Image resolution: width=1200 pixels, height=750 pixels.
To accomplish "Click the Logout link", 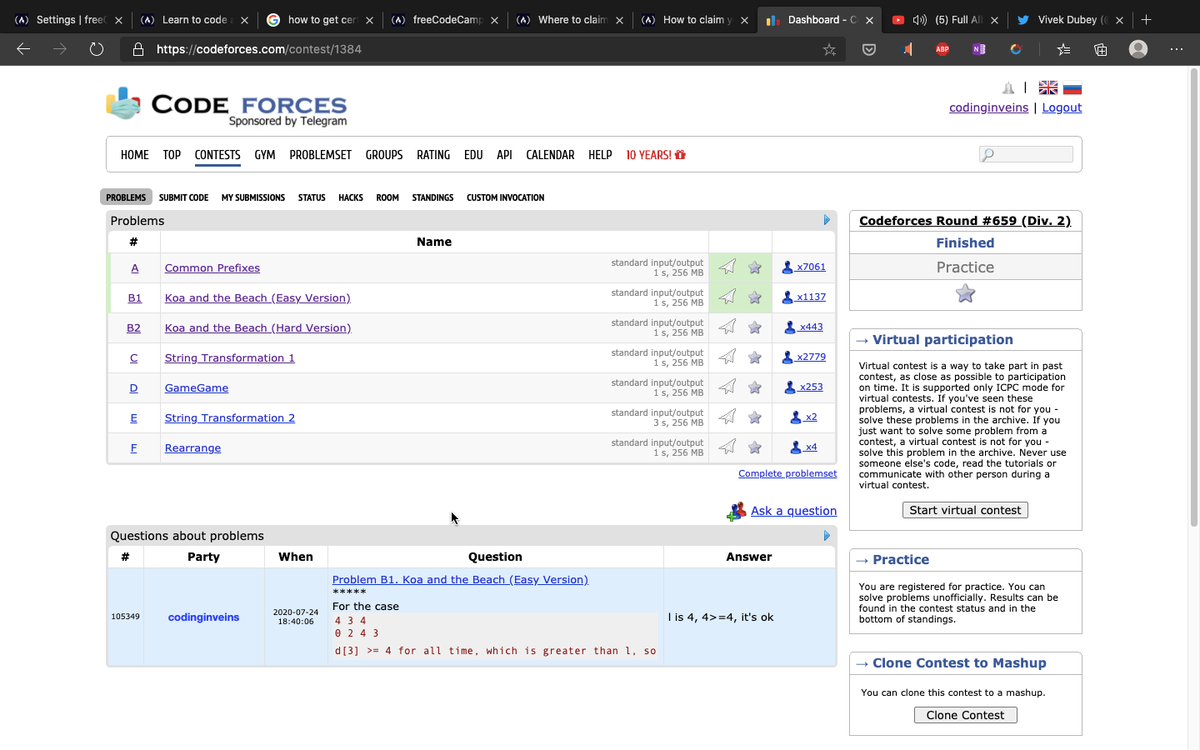I will (1062, 107).
